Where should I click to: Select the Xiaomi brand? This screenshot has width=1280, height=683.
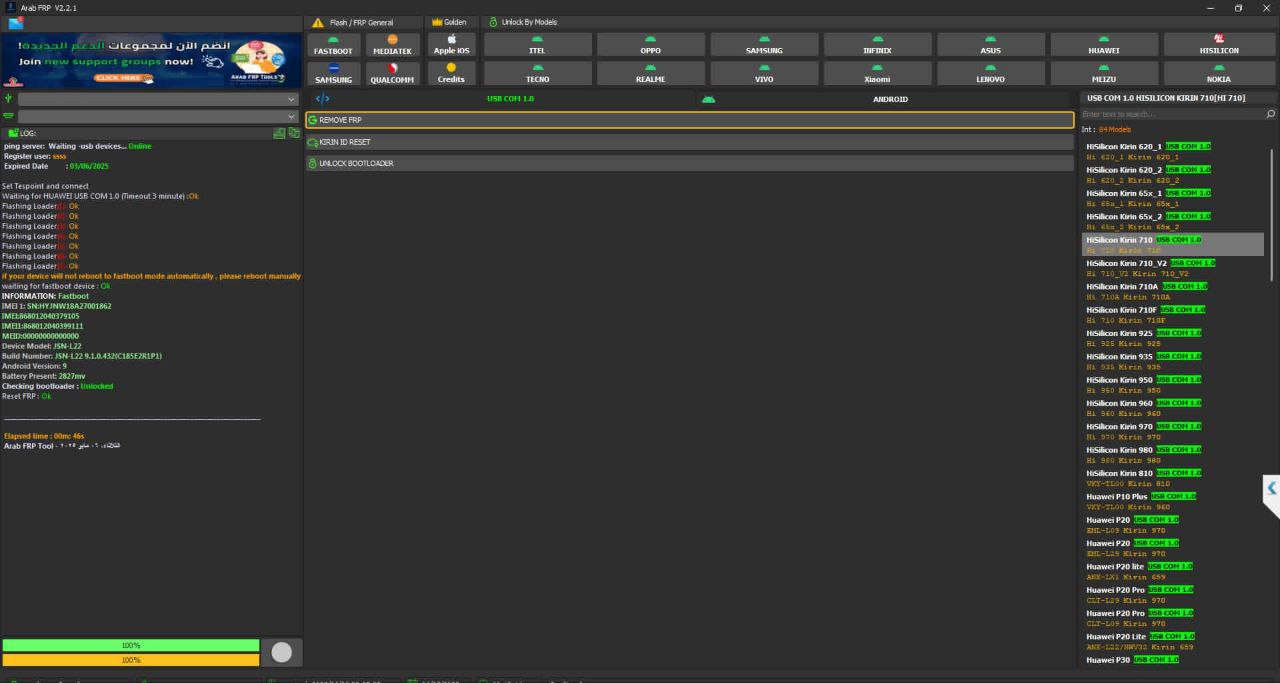pyautogui.click(x=877, y=74)
